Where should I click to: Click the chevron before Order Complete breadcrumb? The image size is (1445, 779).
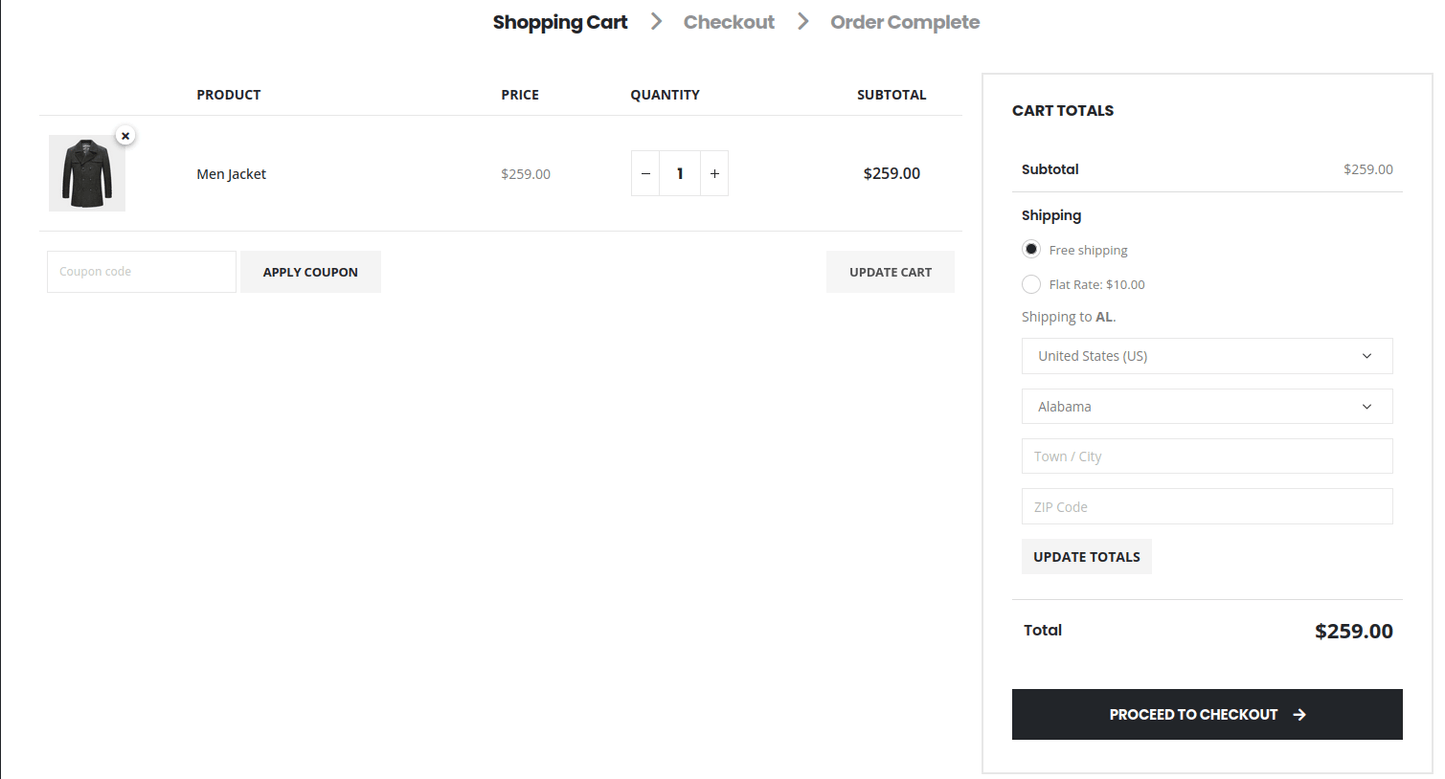pyautogui.click(x=802, y=21)
